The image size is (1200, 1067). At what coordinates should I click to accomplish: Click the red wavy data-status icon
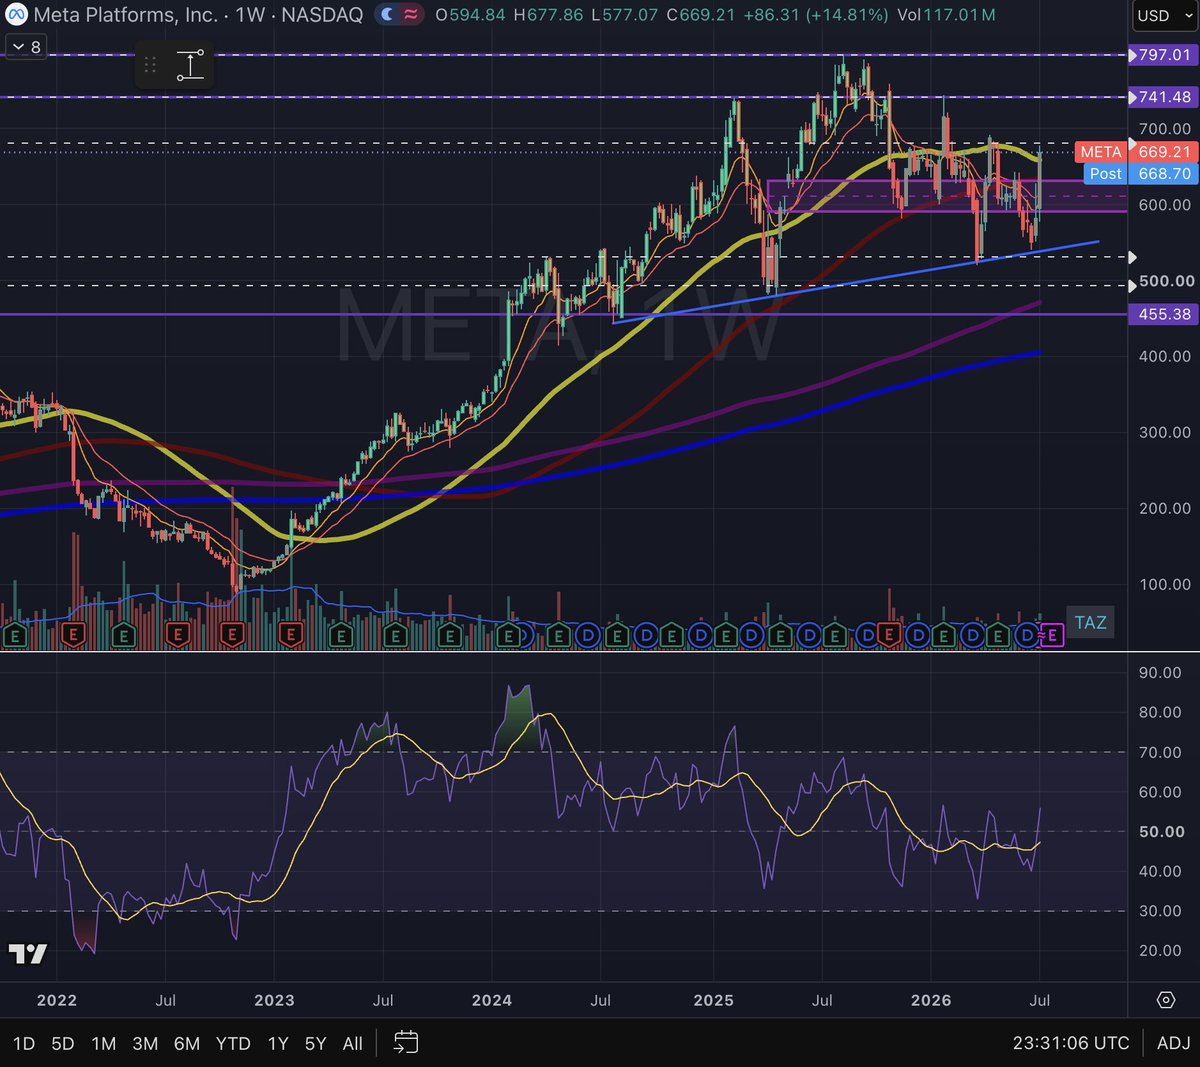click(x=410, y=15)
